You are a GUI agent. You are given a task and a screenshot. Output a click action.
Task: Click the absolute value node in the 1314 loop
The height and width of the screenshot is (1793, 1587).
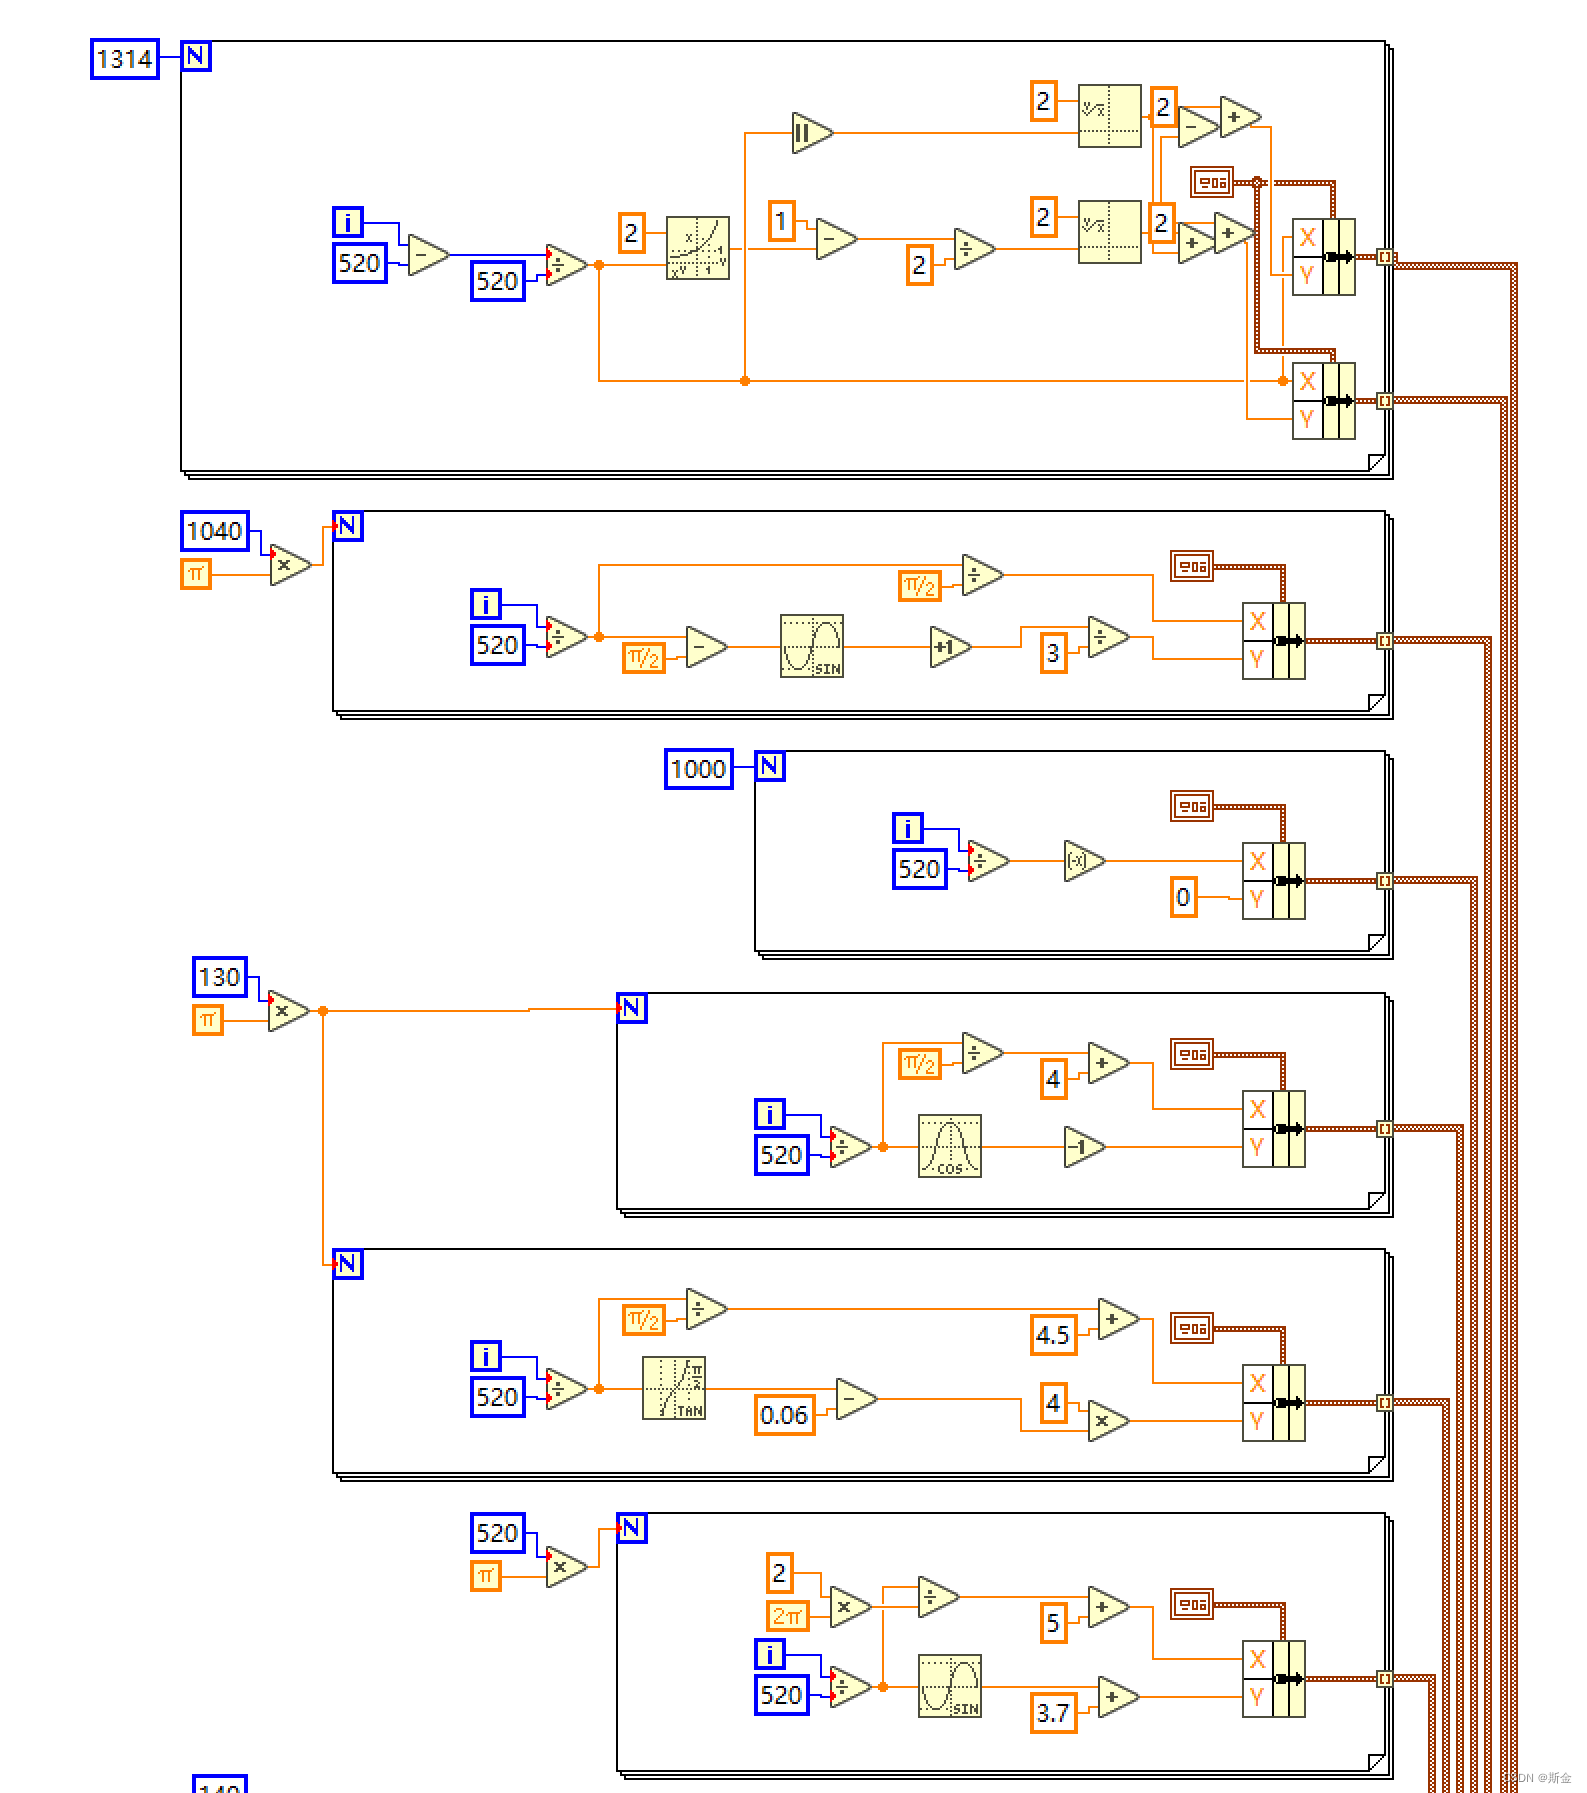tap(811, 132)
